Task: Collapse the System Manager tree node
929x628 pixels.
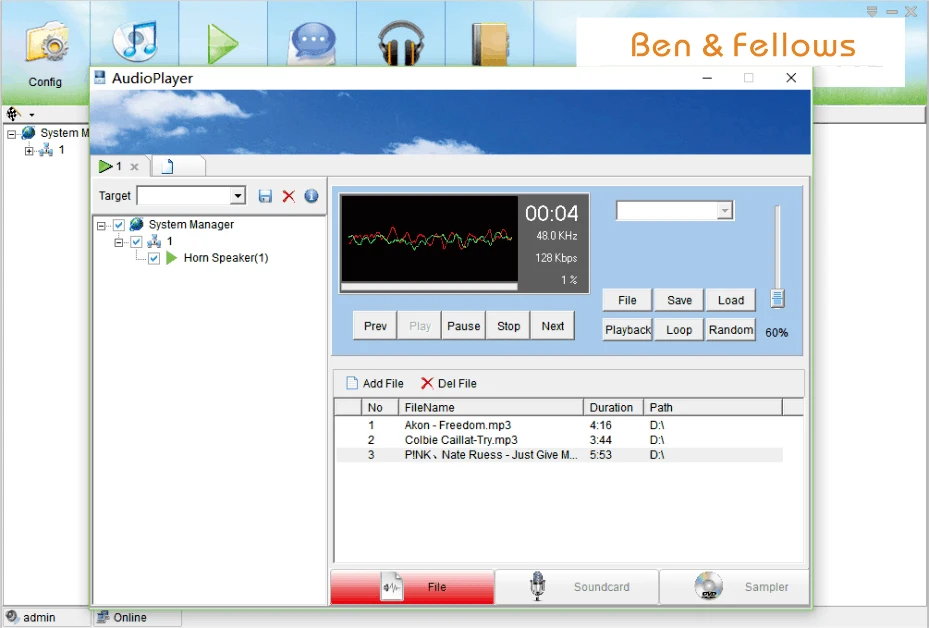Action: pos(104,224)
